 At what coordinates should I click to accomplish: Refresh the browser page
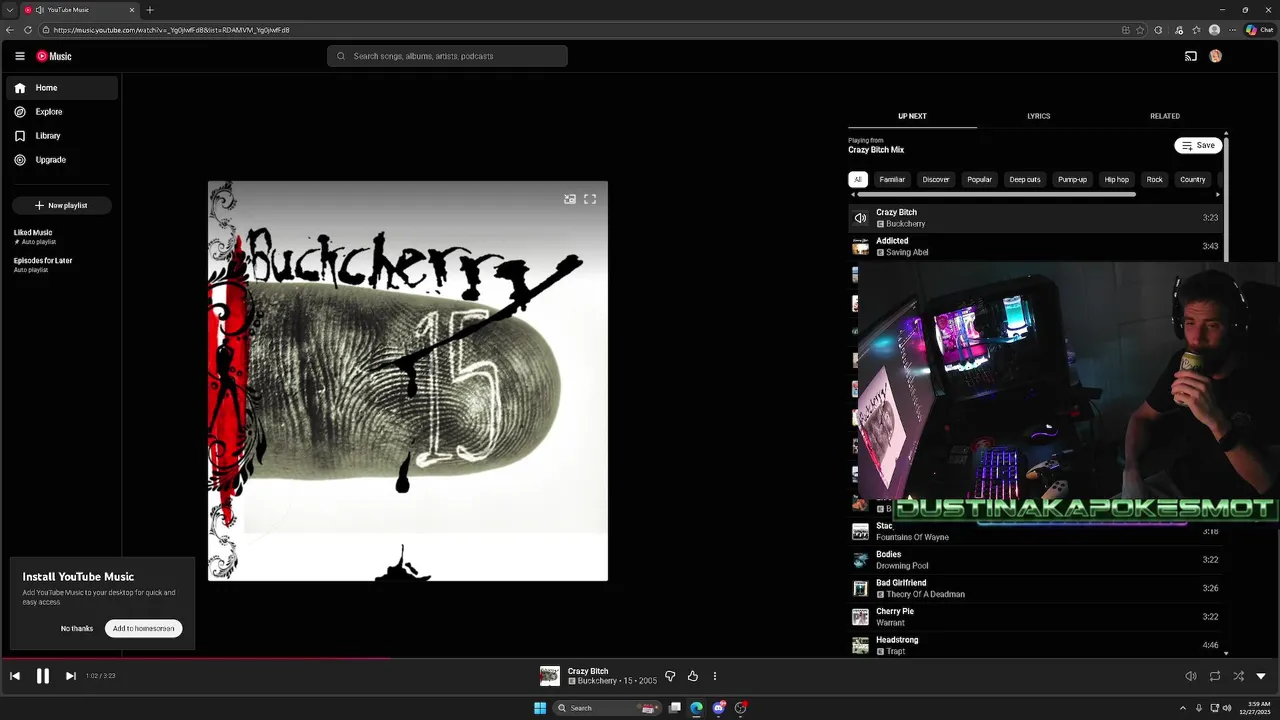coord(28,30)
